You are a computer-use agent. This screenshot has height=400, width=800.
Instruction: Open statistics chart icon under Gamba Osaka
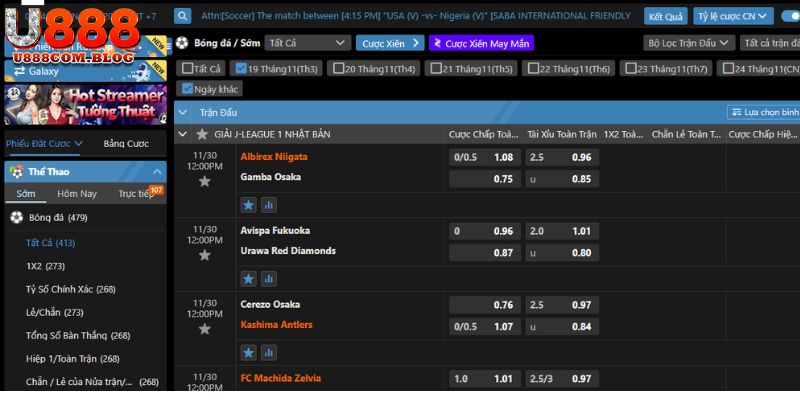click(x=269, y=205)
